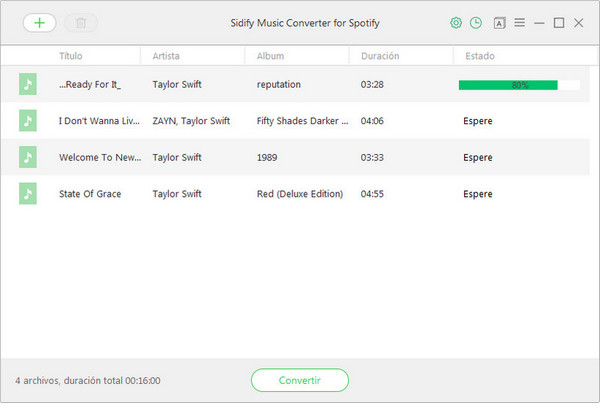Click duration '03:33'

[x=372, y=157]
